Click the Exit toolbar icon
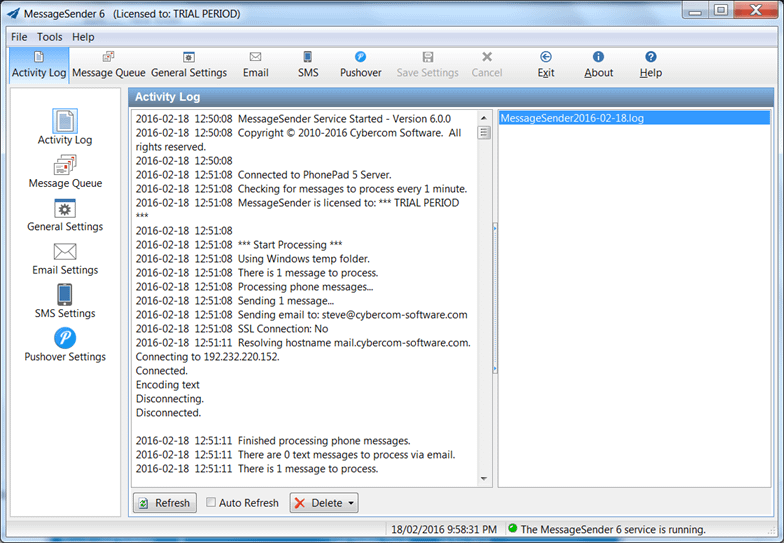This screenshot has height=543, width=784. pyautogui.click(x=546, y=57)
